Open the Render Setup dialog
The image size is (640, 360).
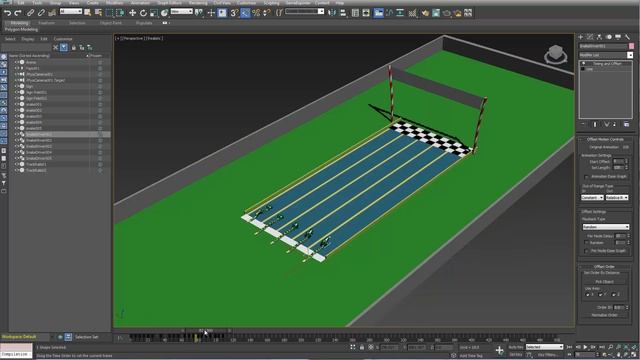pos(425,13)
